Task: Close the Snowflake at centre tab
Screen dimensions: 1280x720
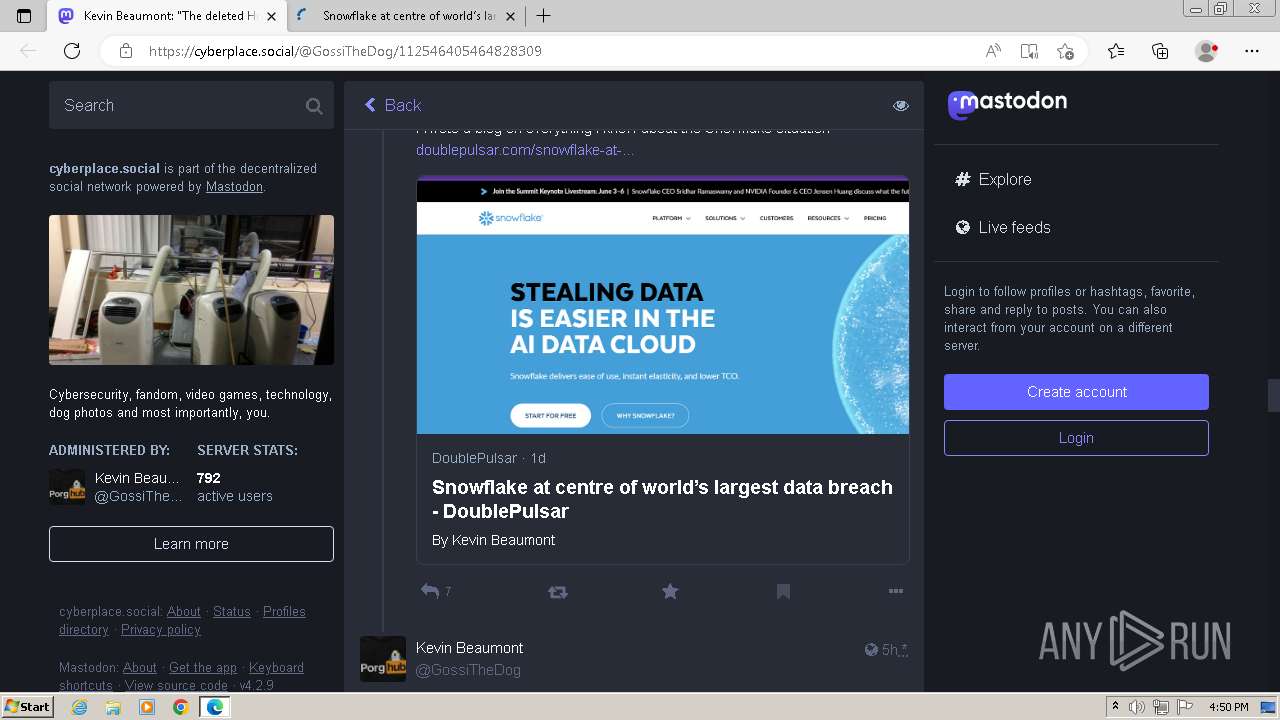Action: pos(511,16)
